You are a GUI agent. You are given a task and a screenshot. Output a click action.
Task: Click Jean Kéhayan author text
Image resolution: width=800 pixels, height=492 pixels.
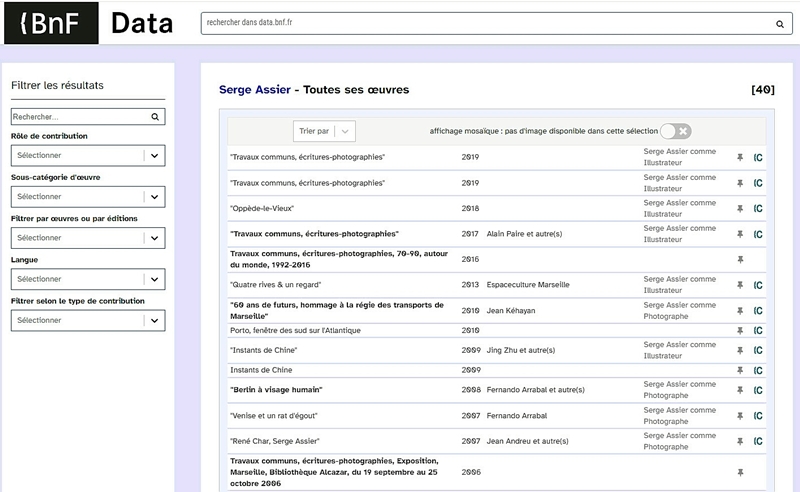(511, 310)
